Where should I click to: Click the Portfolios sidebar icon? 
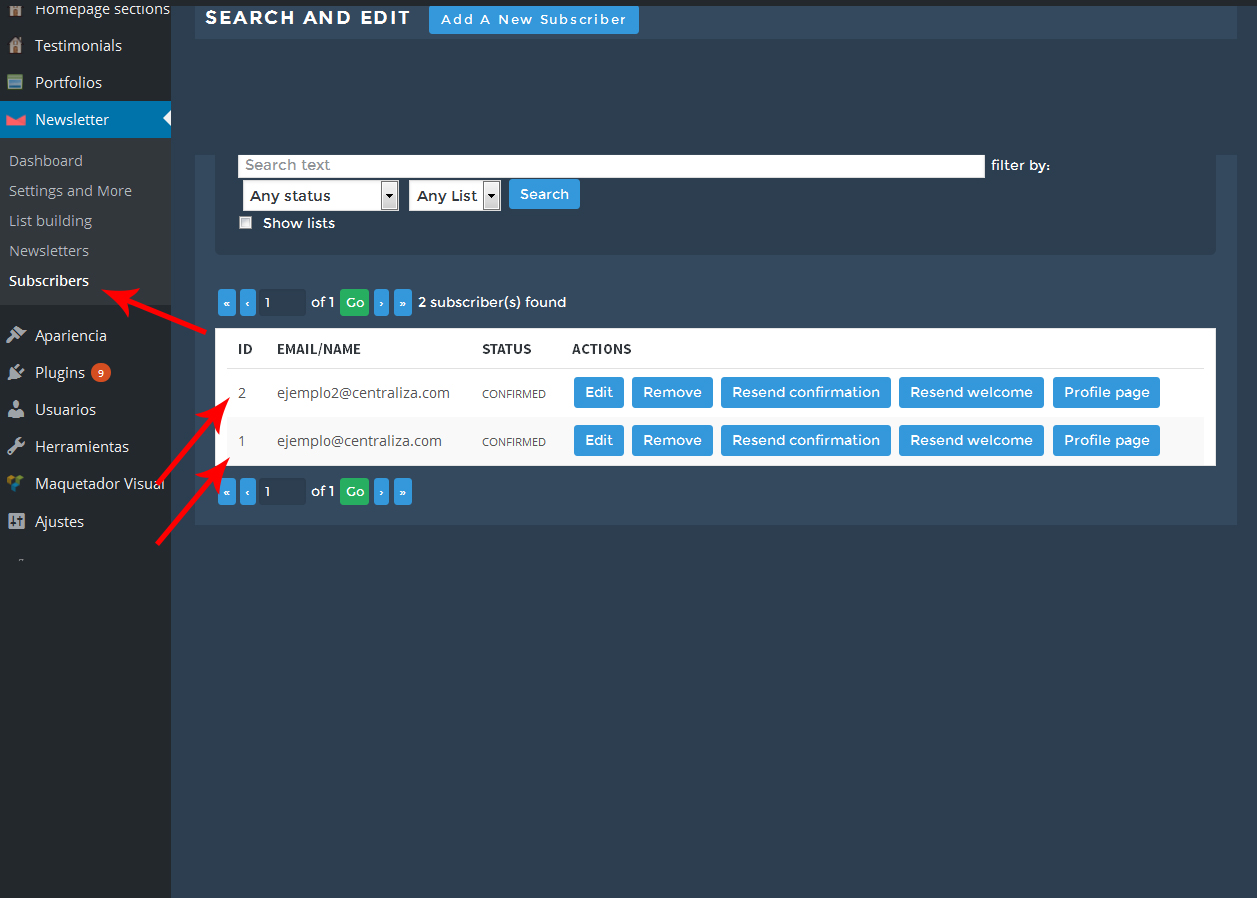(15, 83)
